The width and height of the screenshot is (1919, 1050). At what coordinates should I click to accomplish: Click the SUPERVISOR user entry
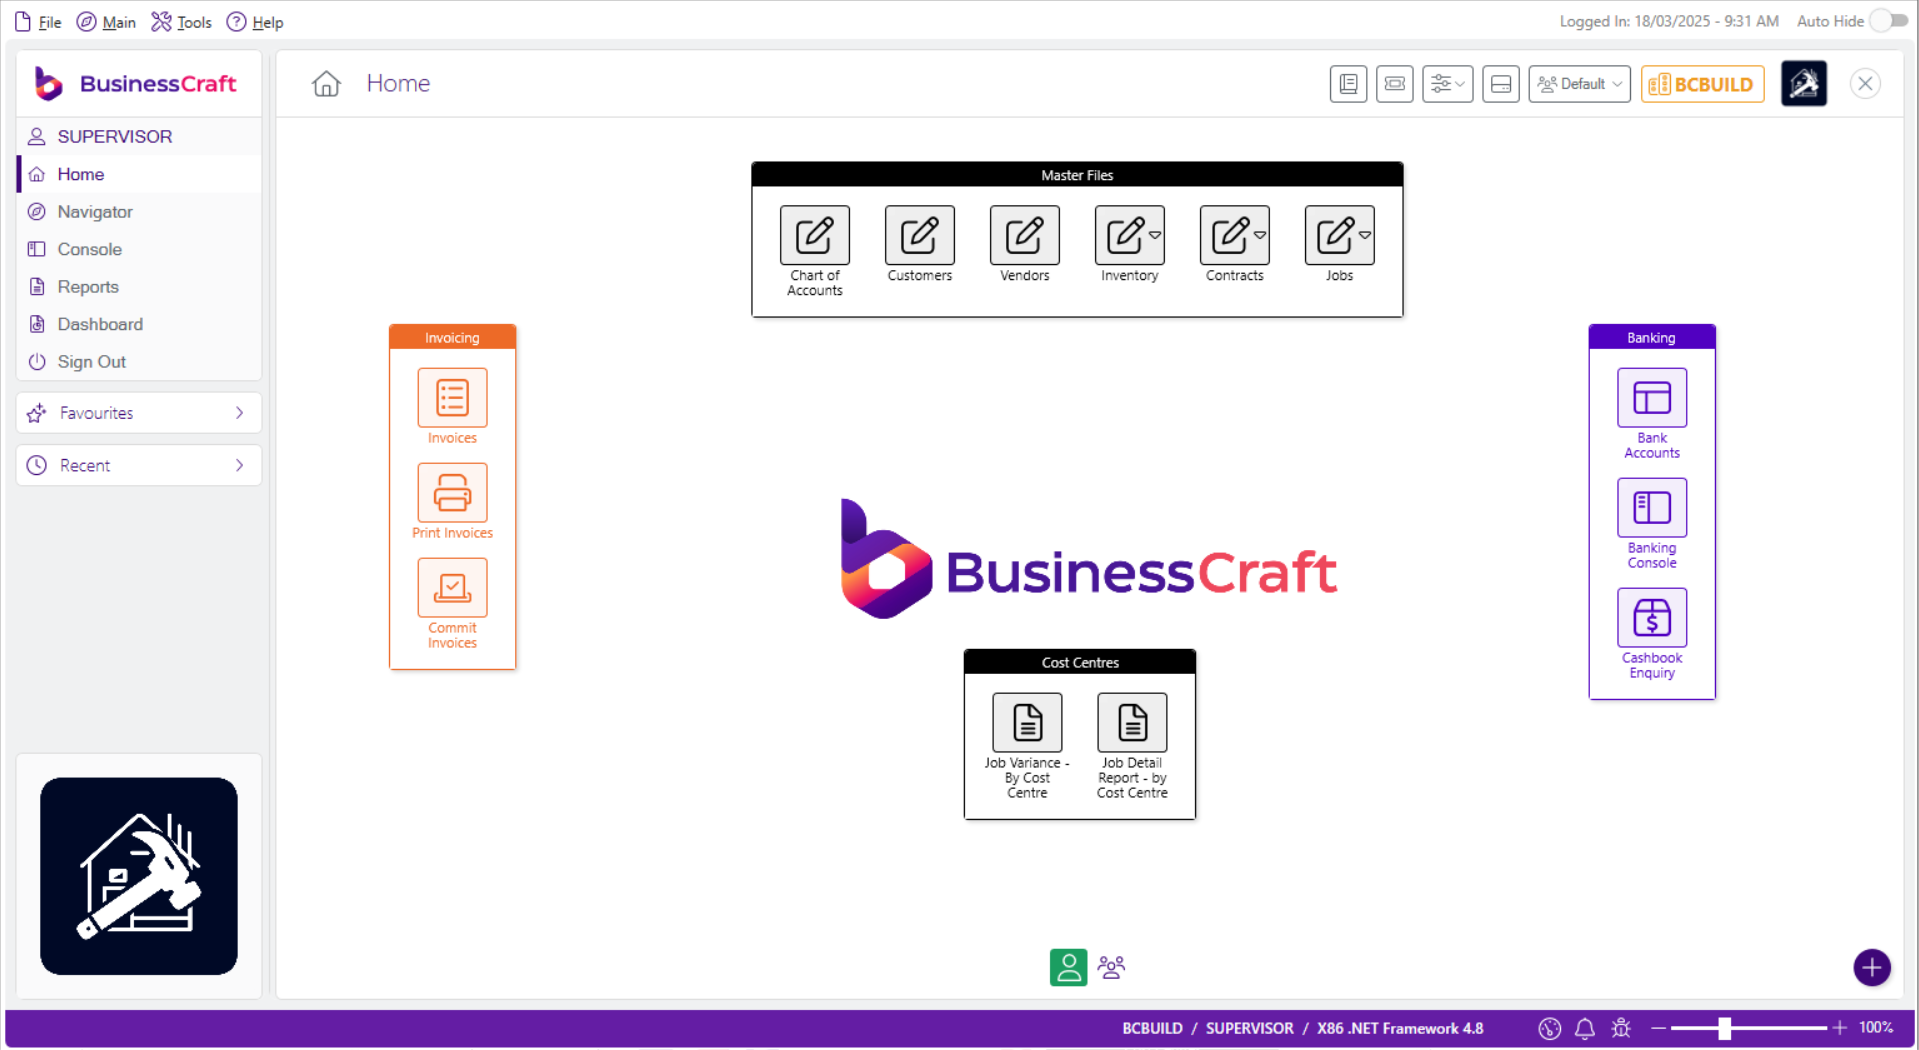coord(139,136)
